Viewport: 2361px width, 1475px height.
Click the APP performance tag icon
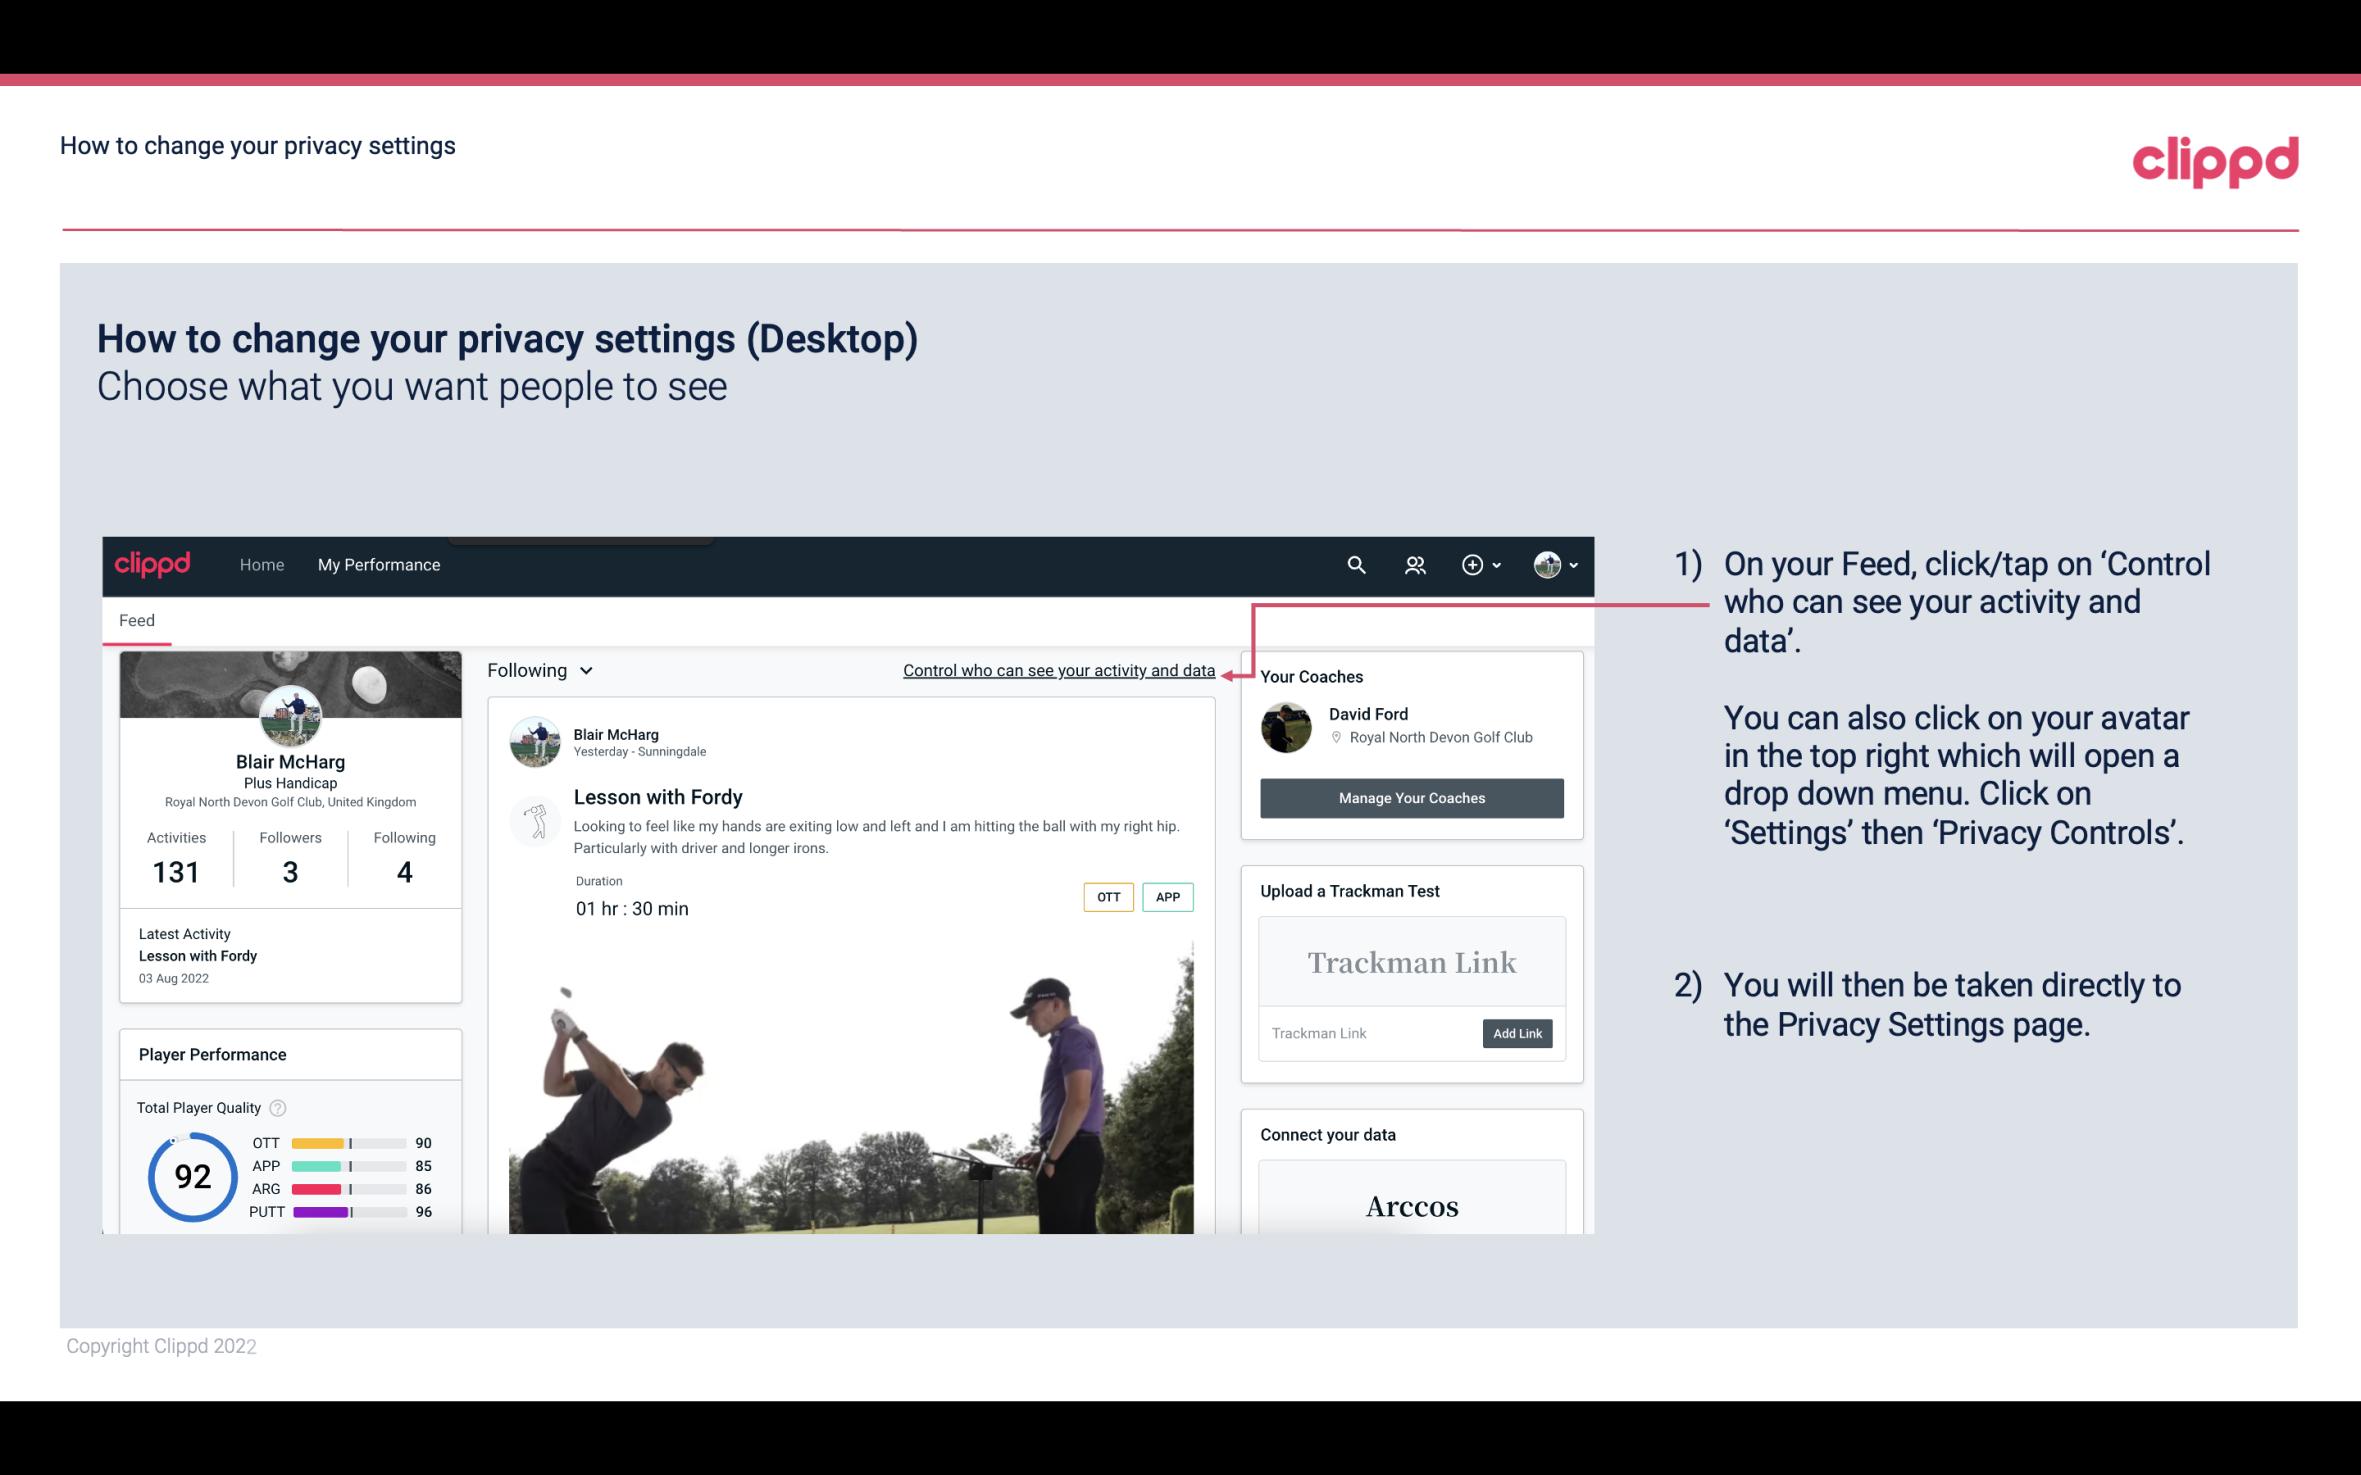[1169, 896]
